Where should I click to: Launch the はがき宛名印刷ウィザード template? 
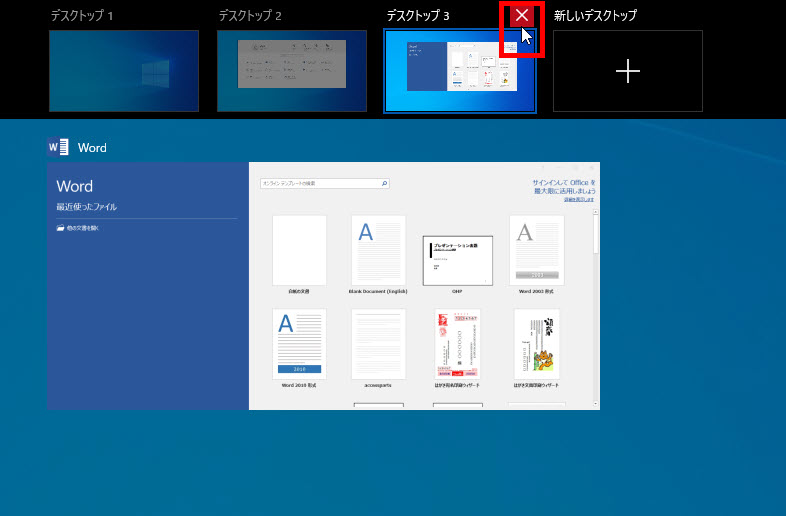[457, 343]
